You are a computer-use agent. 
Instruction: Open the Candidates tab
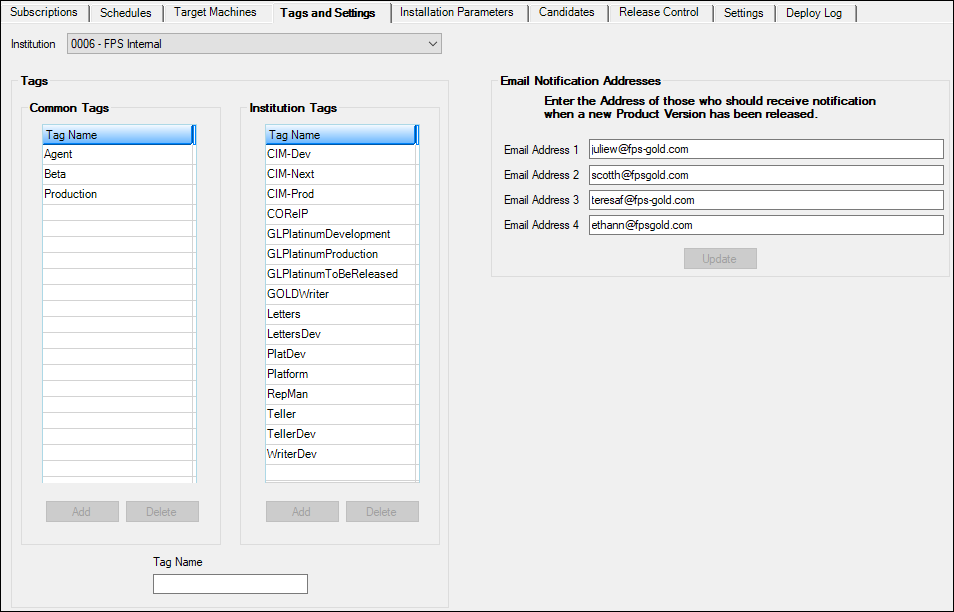(566, 13)
